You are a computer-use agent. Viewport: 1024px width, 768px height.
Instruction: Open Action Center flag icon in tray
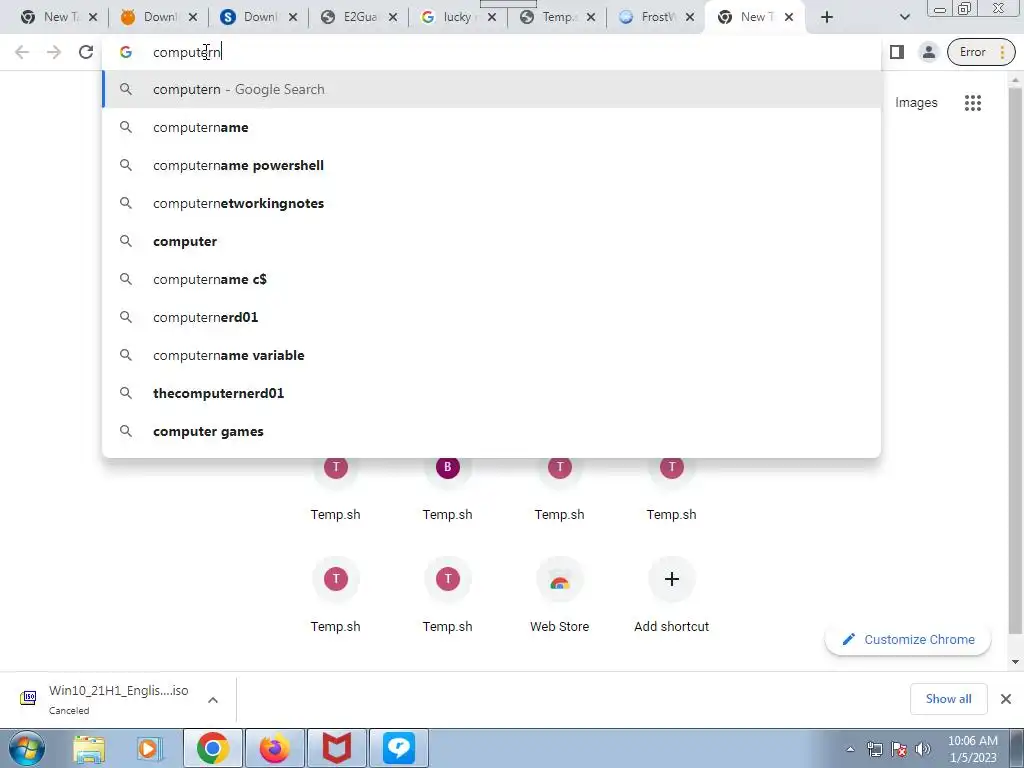point(899,749)
